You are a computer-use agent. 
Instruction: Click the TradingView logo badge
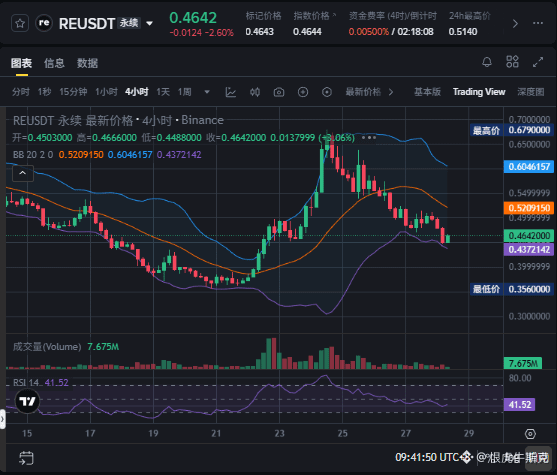tap(27, 401)
